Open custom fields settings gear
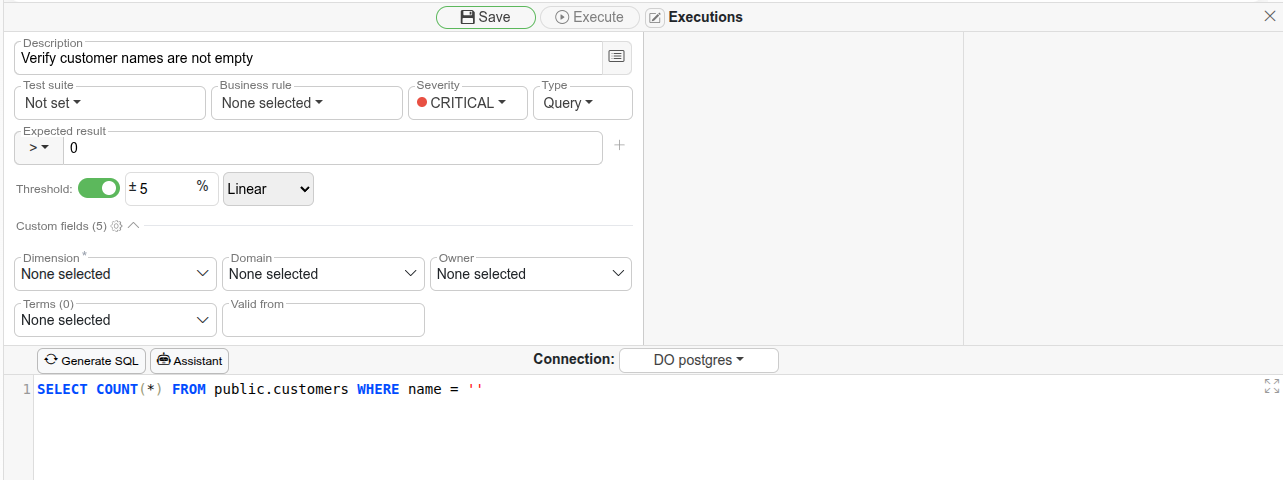Viewport: 1283px width, 480px height. [x=116, y=226]
